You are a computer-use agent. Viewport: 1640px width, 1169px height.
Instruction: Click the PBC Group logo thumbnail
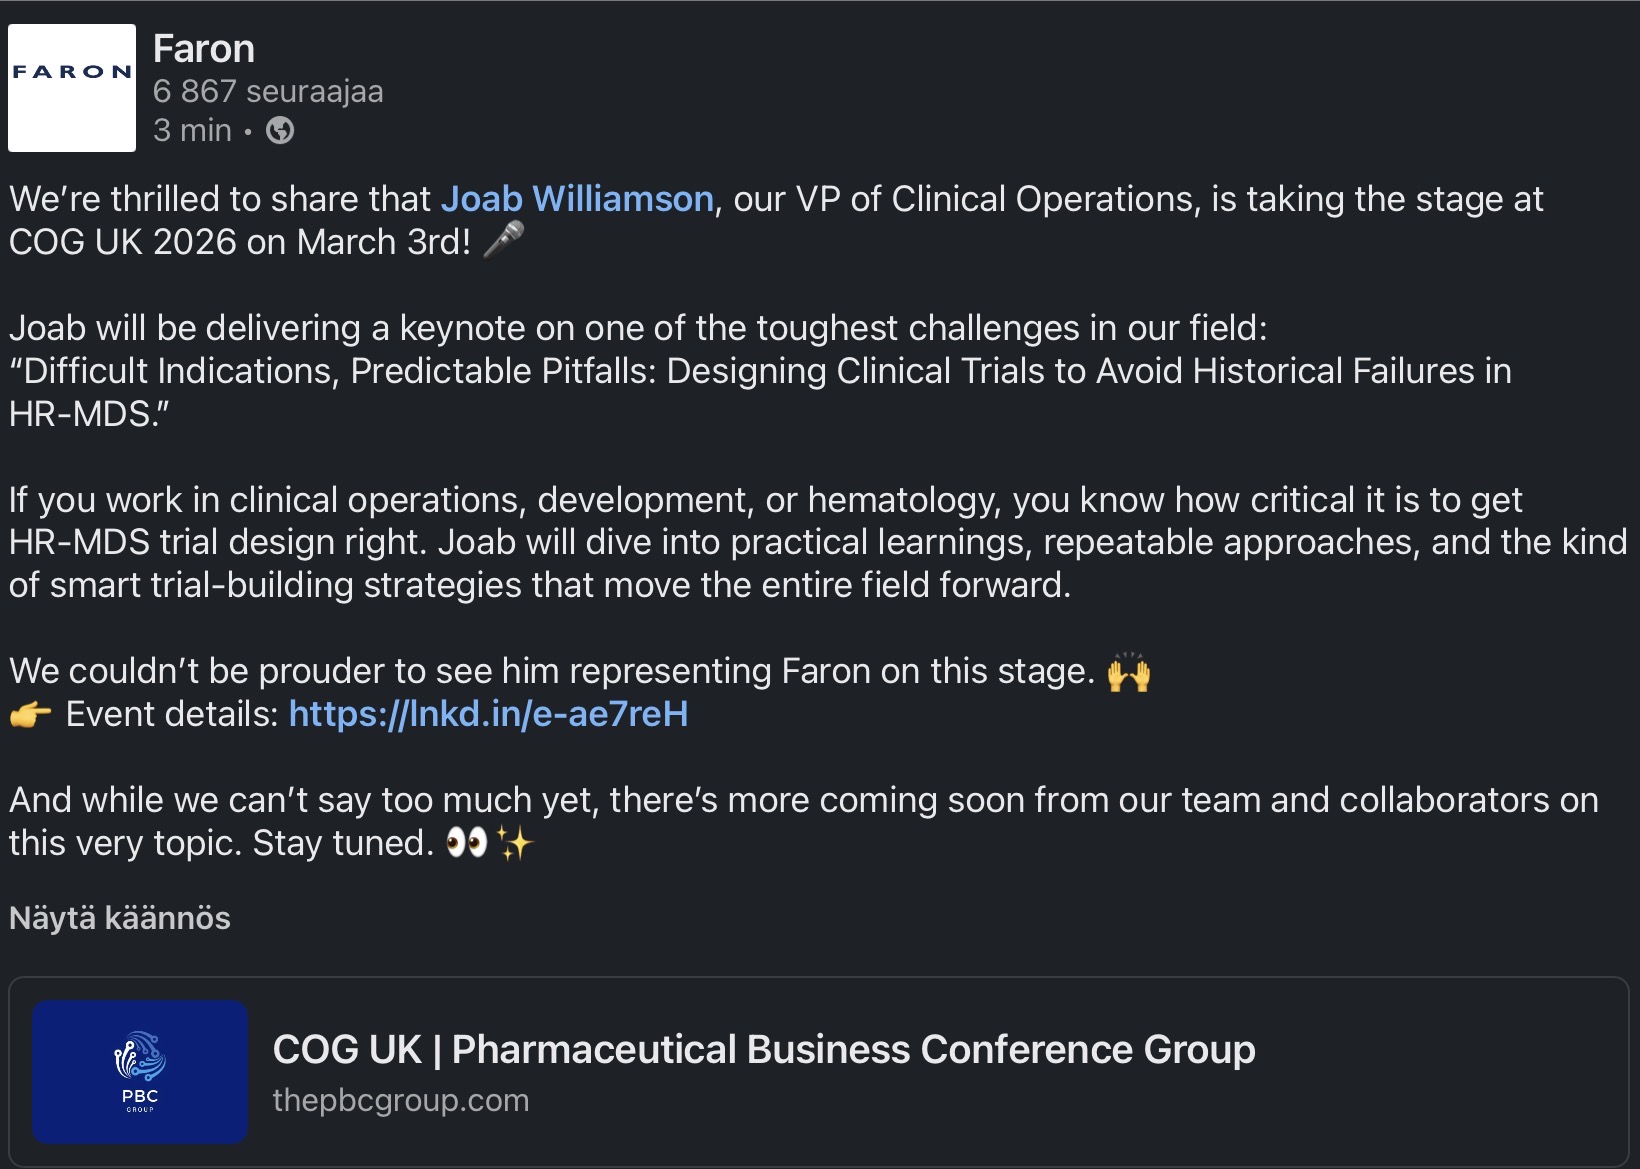pos(140,1072)
